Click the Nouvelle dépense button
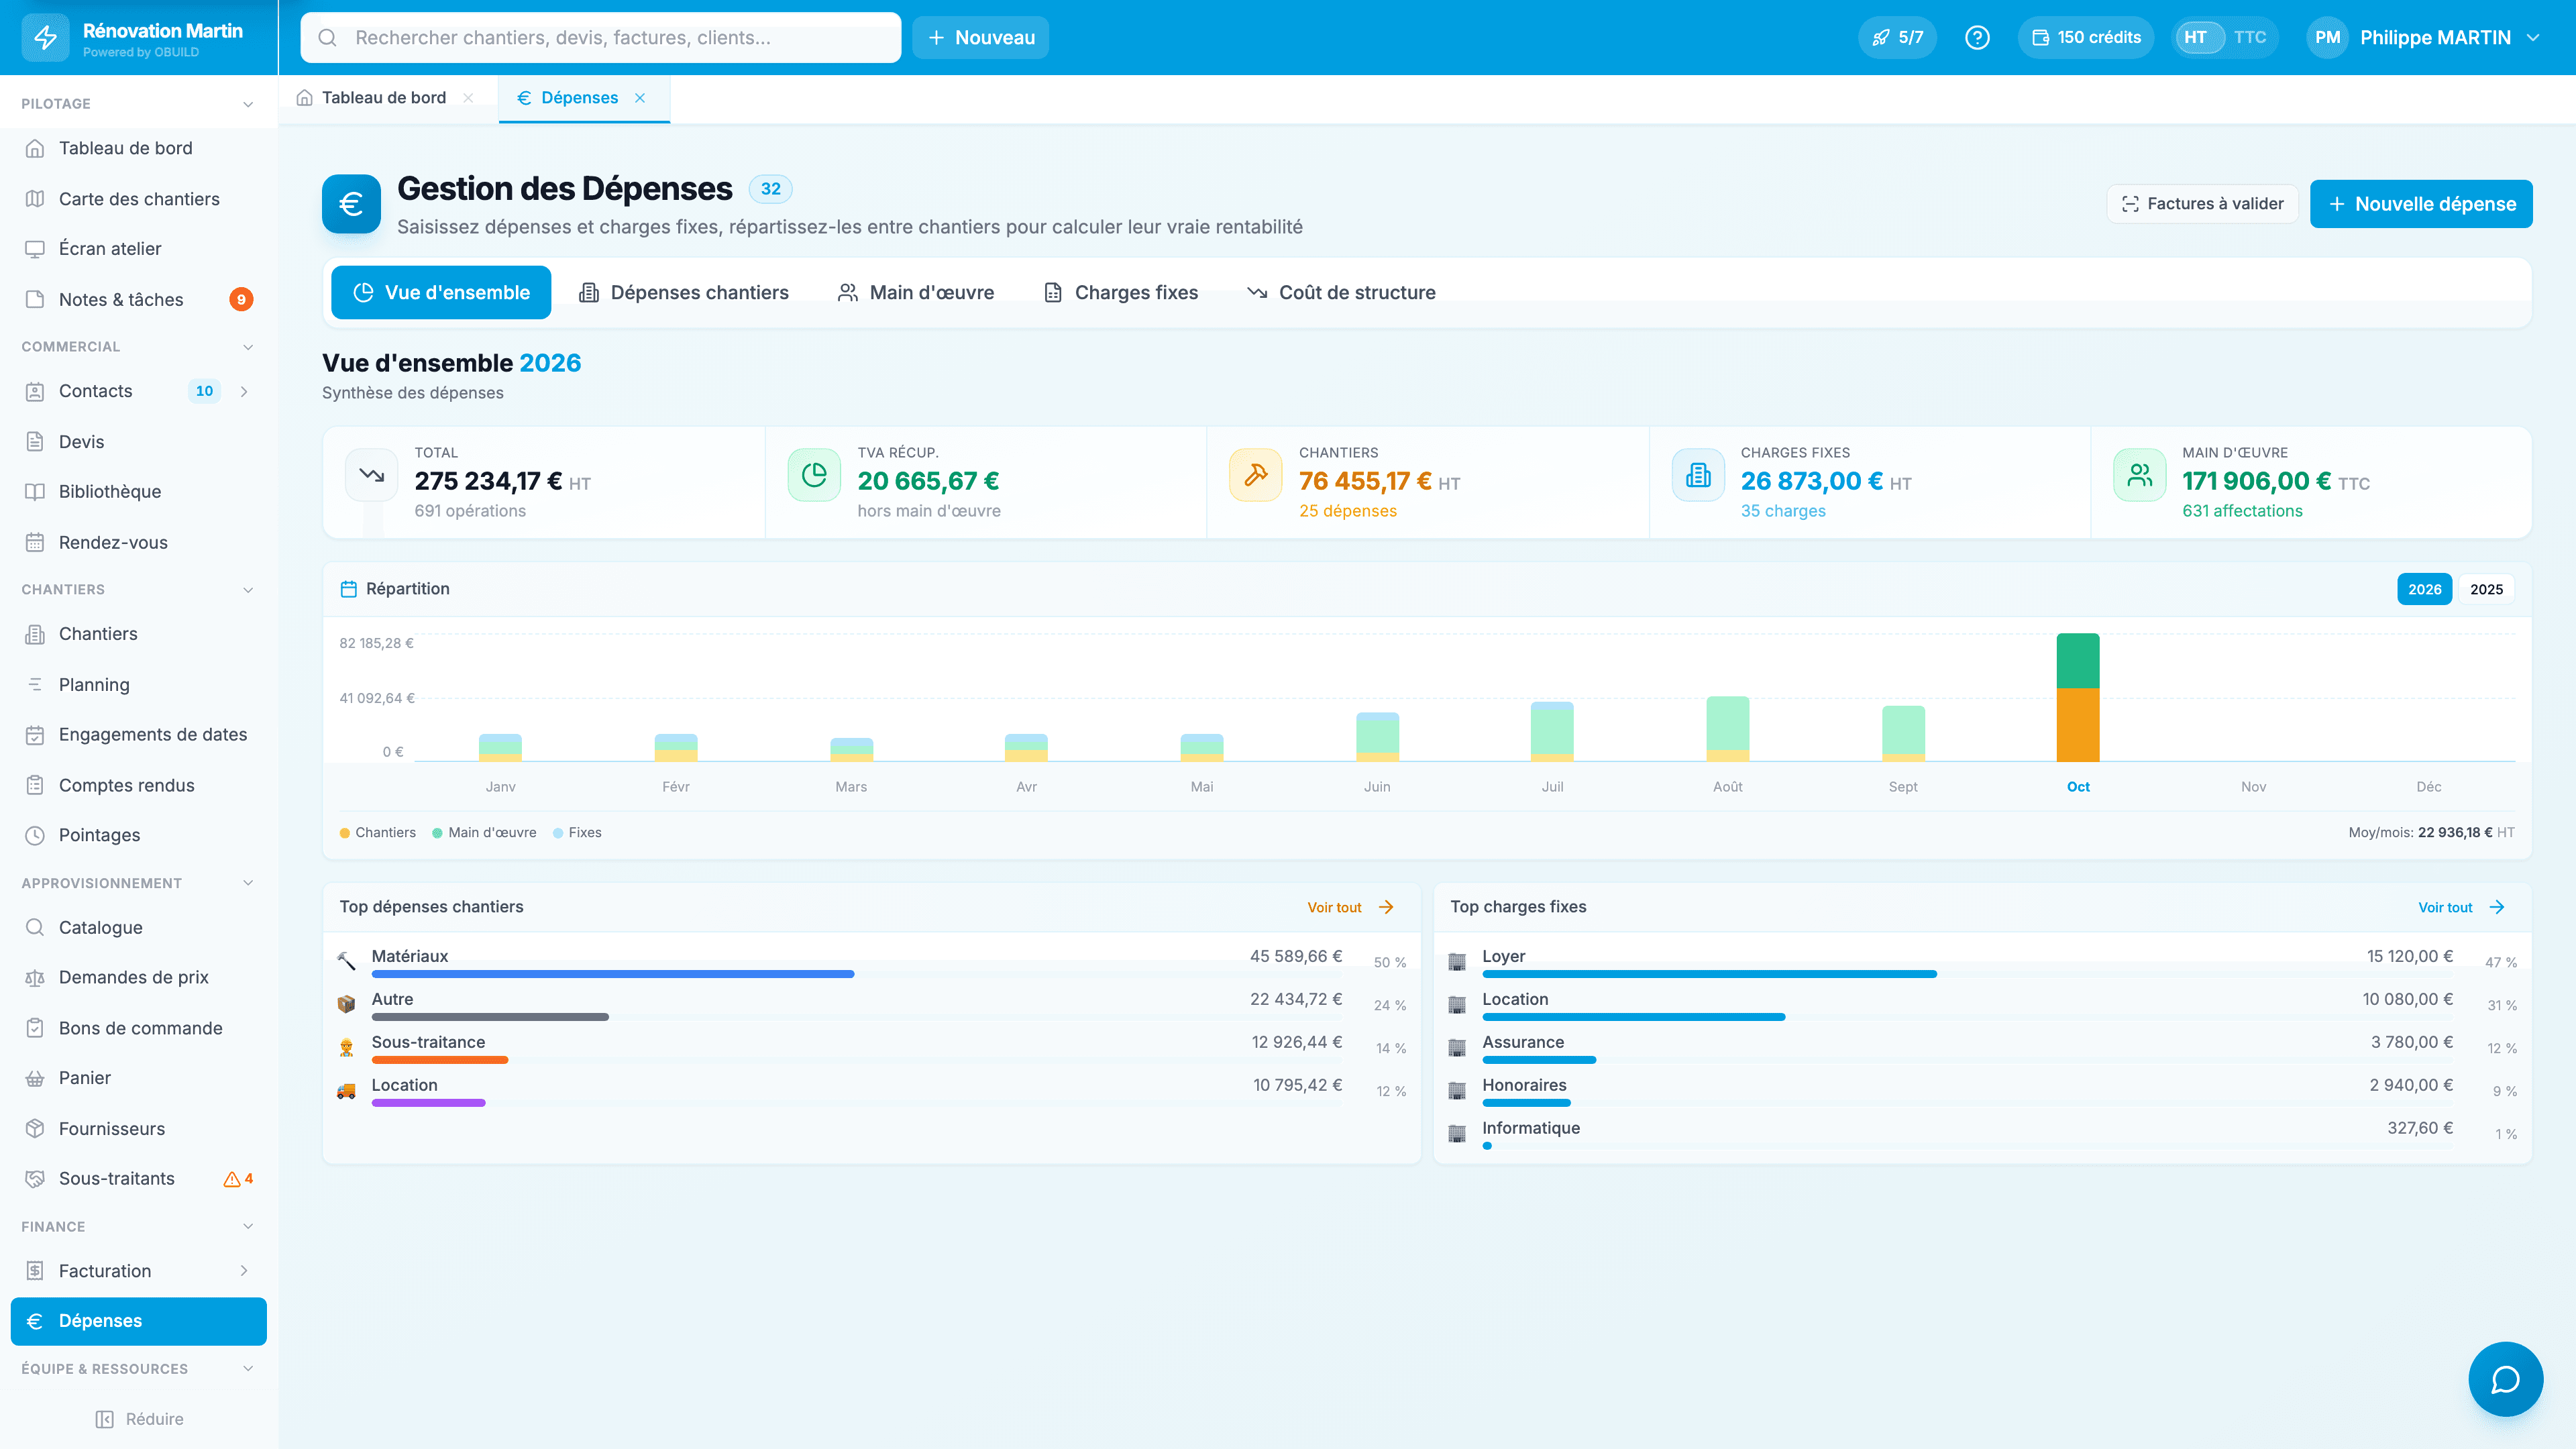The image size is (2576, 1449). [2421, 204]
